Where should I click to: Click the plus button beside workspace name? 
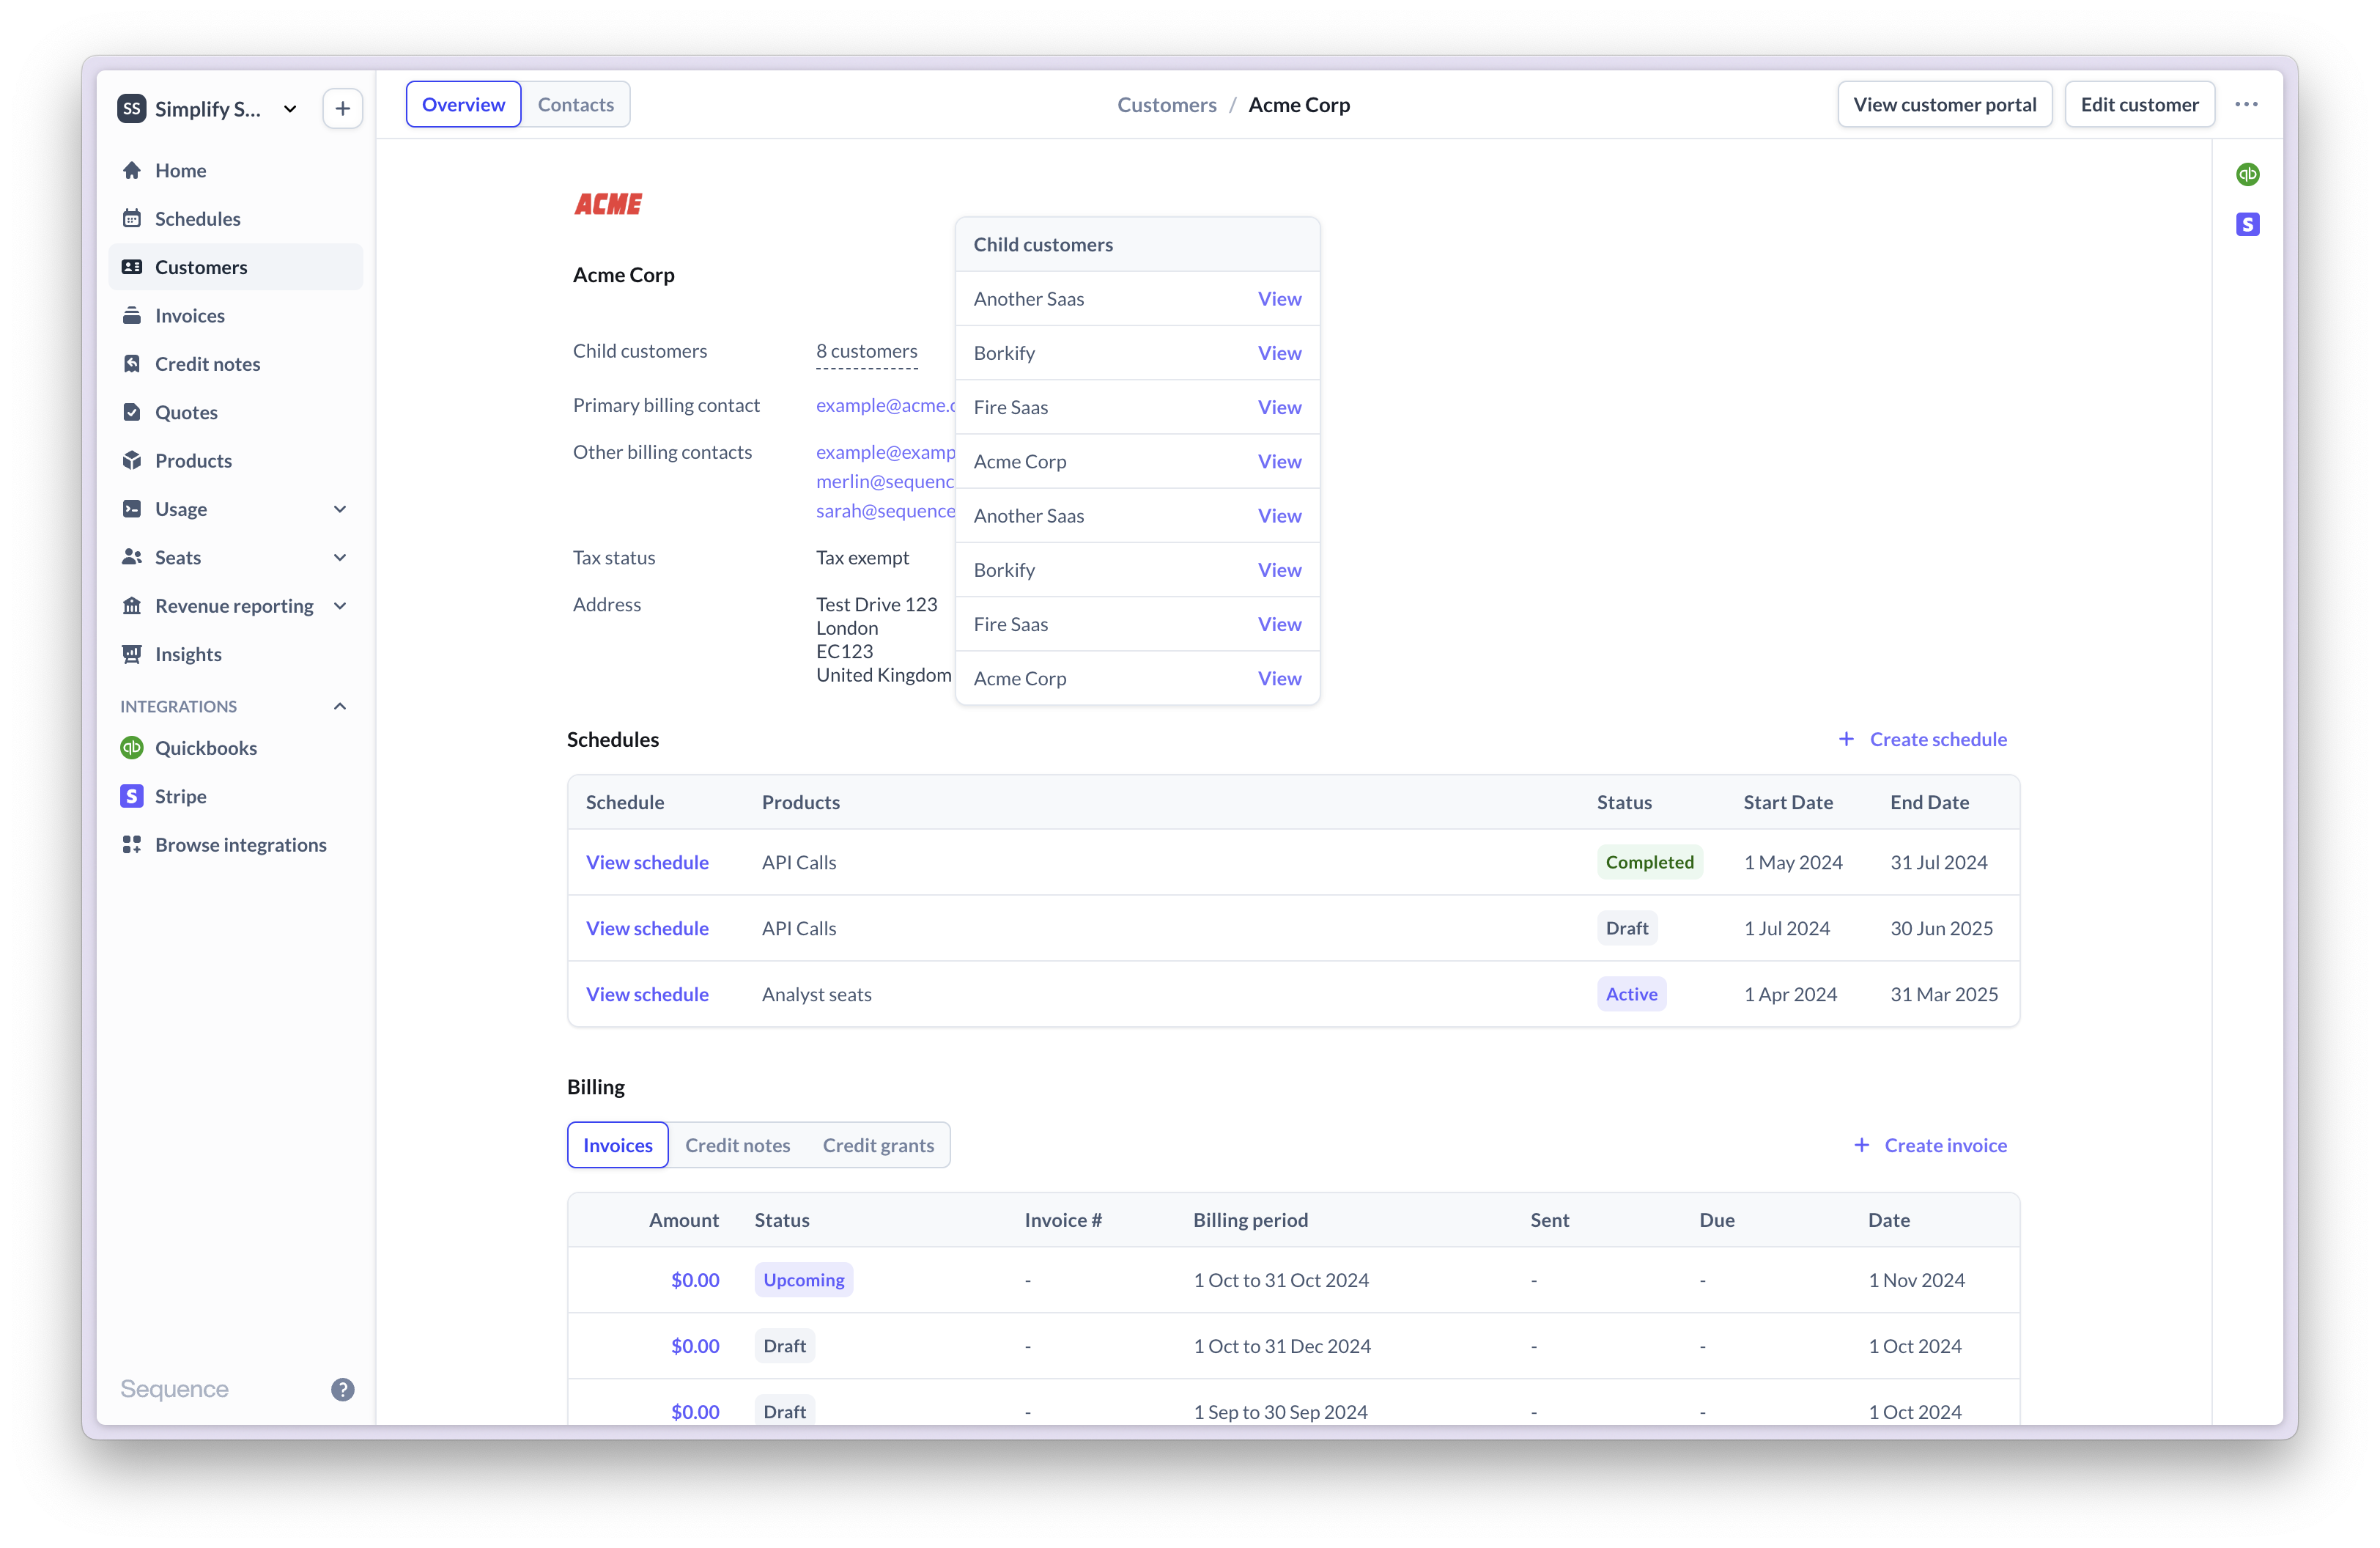(x=343, y=108)
